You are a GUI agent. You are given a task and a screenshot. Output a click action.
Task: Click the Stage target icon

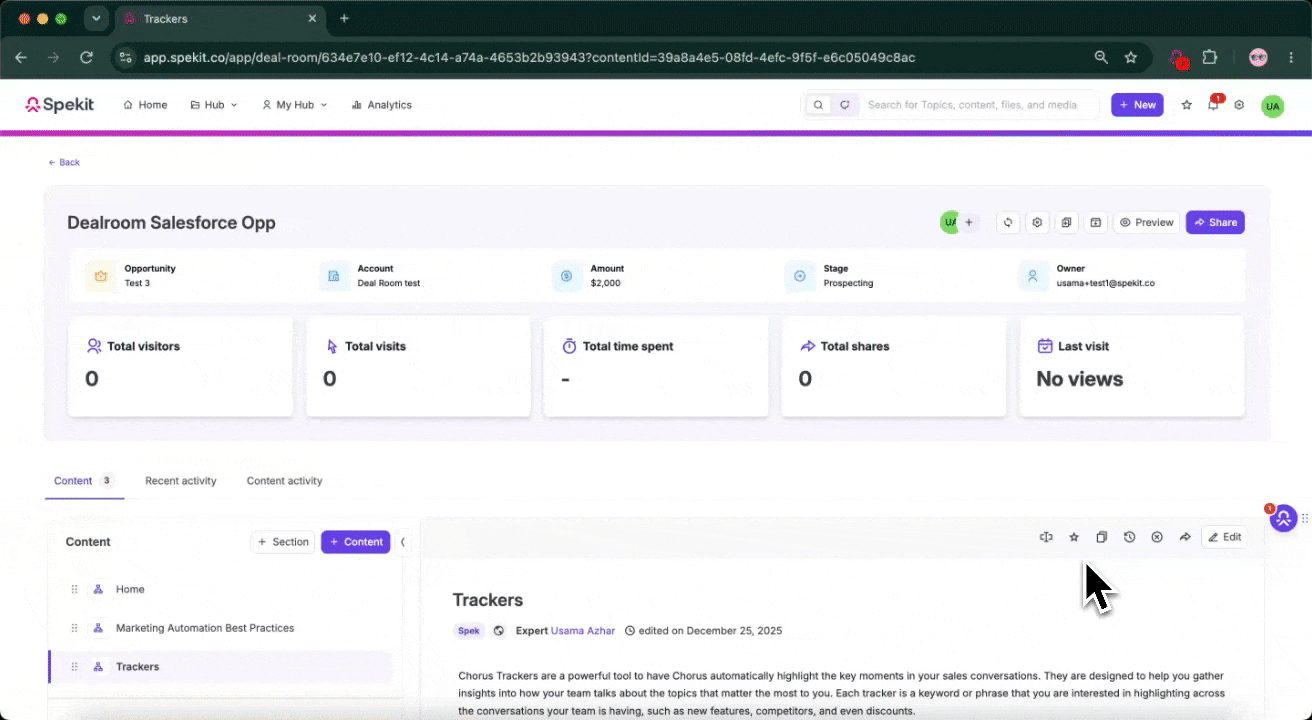[800, 276]
